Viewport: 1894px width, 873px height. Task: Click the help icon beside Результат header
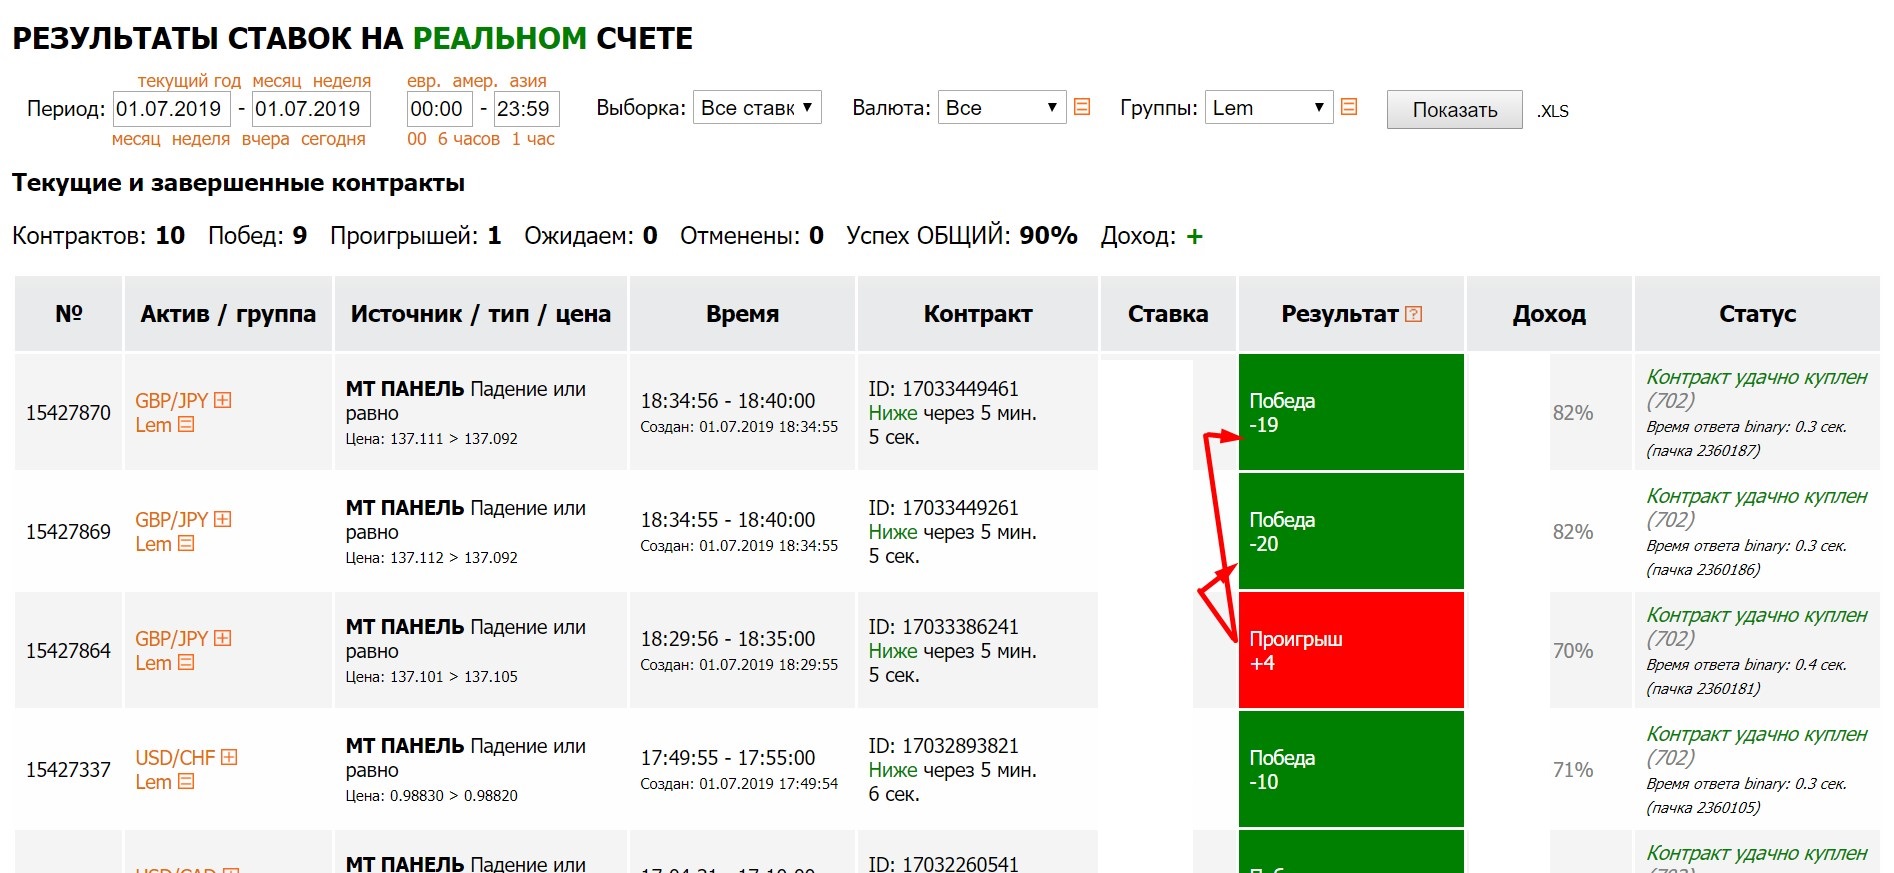[1413, 314]
